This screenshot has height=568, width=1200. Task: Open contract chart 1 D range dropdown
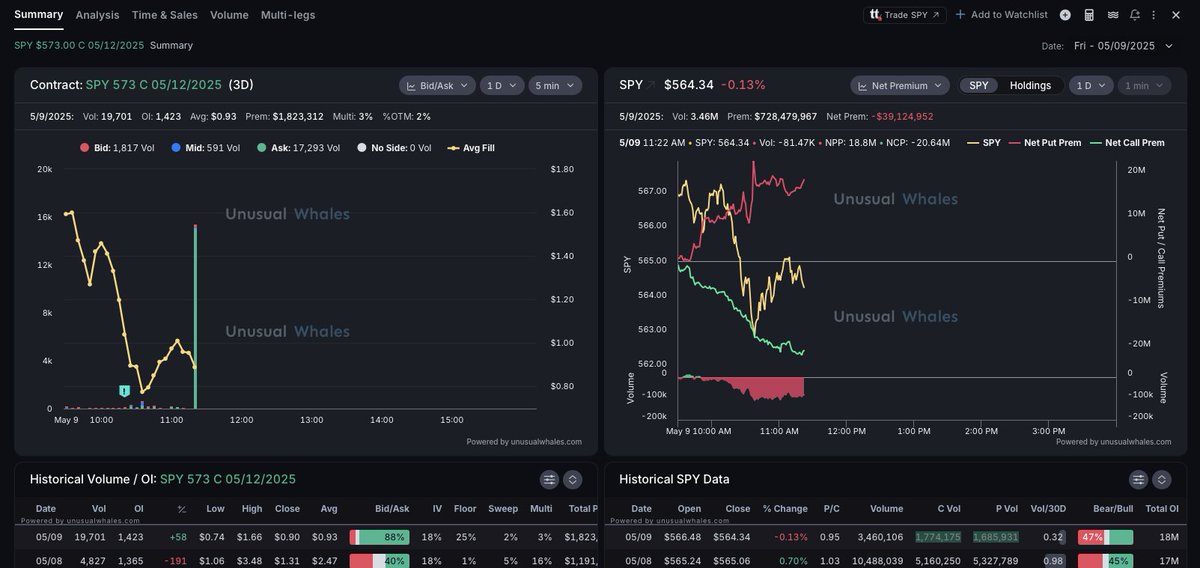[502, 85]
